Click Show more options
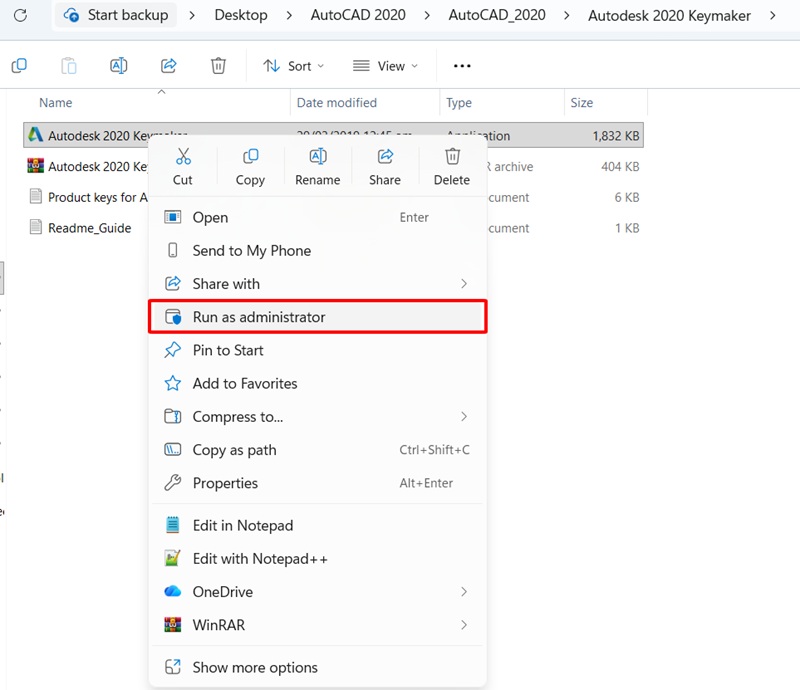The width and height of the screenshot is (800, 690). [256, 667]
